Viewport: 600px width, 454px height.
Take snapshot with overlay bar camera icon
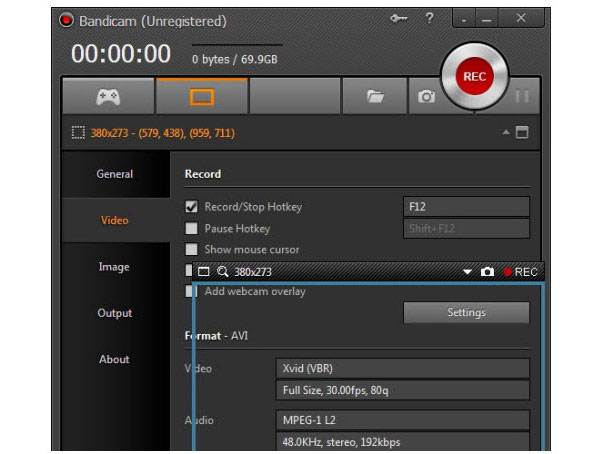pos(487,271)
